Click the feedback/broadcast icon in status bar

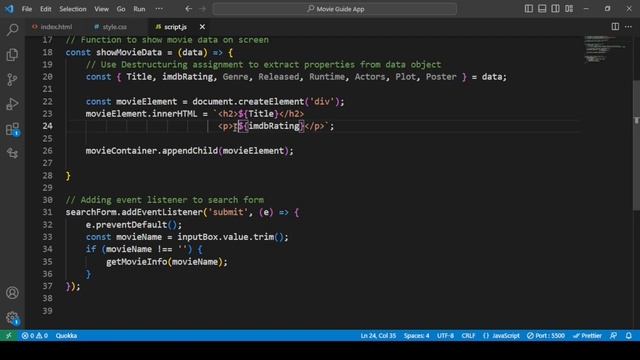pos(613,336)
